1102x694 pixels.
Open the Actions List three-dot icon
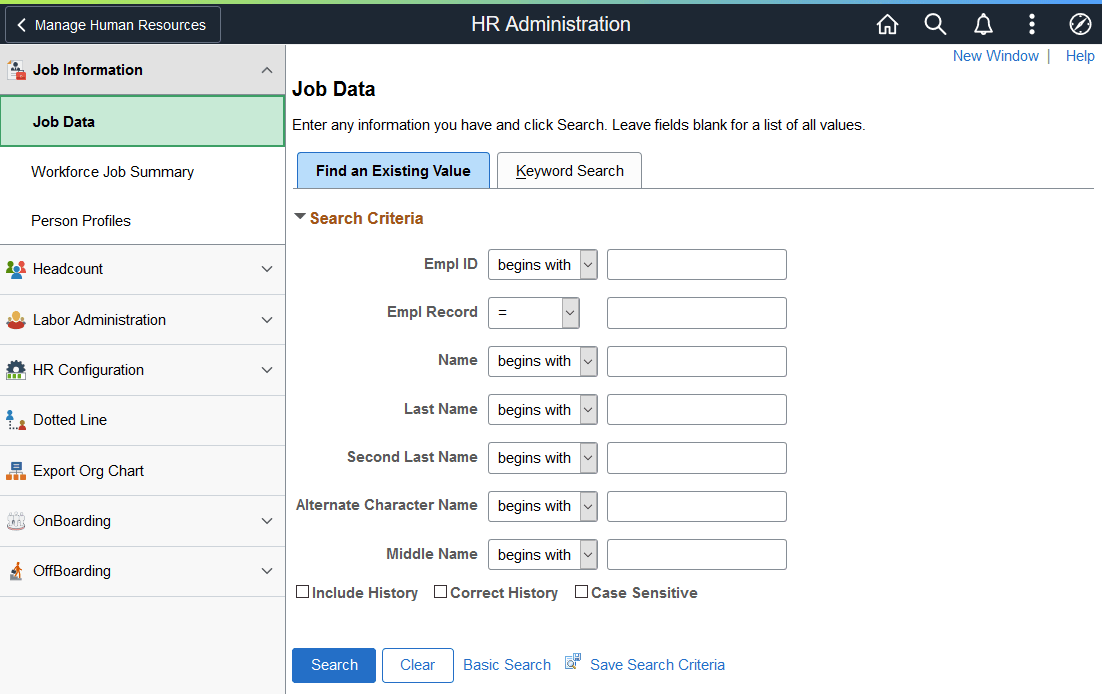tap(1031, 24)
